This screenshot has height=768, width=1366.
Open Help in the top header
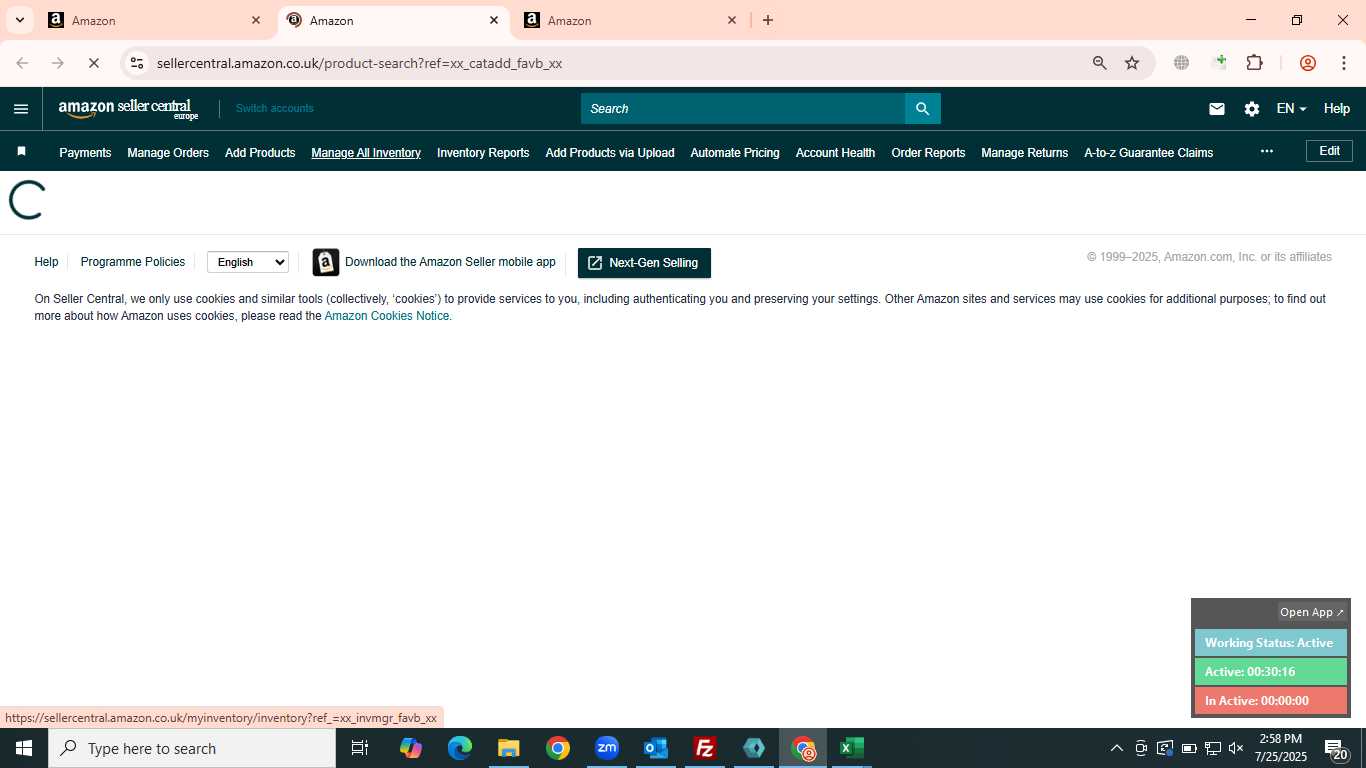point(1337,109)
